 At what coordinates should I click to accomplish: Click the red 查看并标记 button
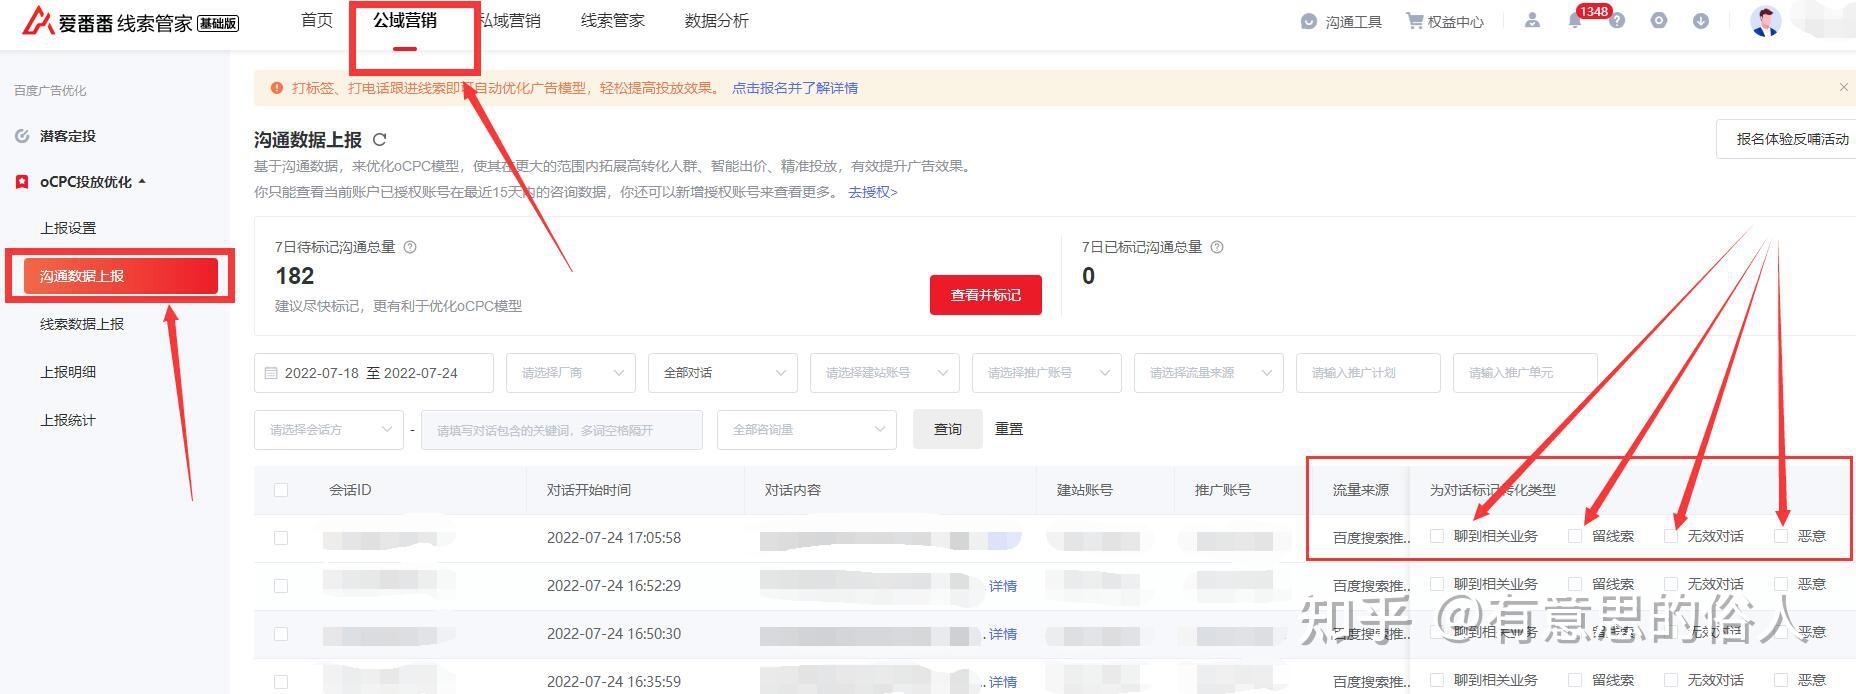click(x=986, y=295)
